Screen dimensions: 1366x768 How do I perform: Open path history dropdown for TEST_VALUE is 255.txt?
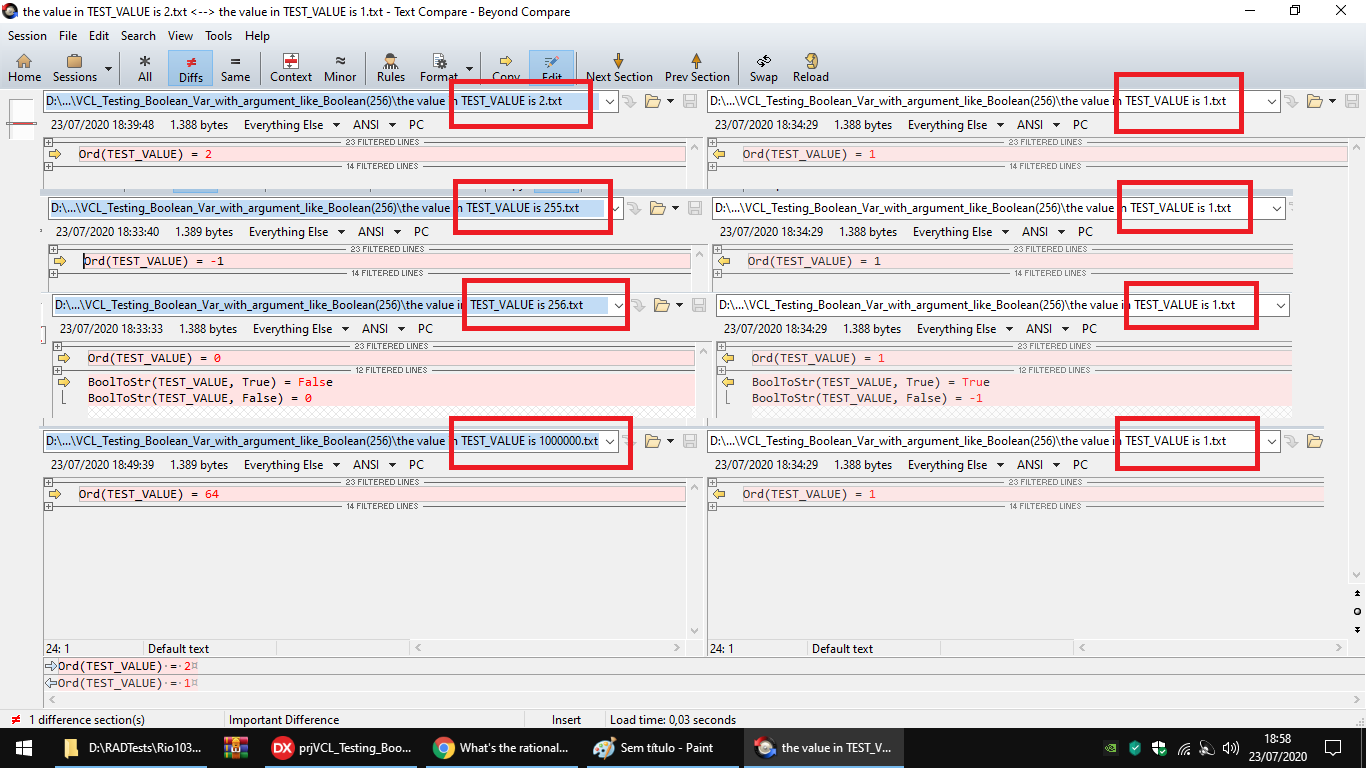pyautogui.click(x=614, y=208)
